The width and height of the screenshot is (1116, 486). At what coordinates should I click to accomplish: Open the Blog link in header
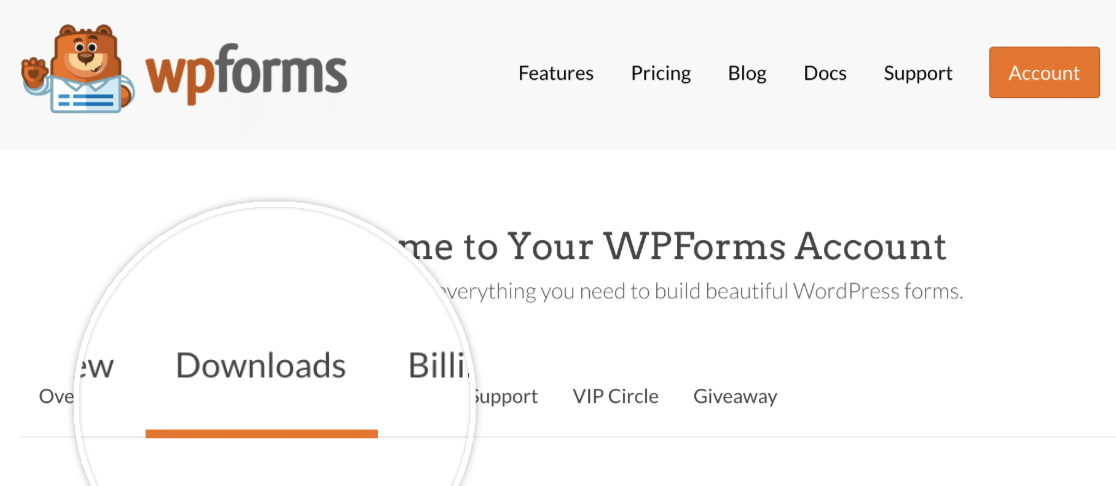tap(747, 73)
